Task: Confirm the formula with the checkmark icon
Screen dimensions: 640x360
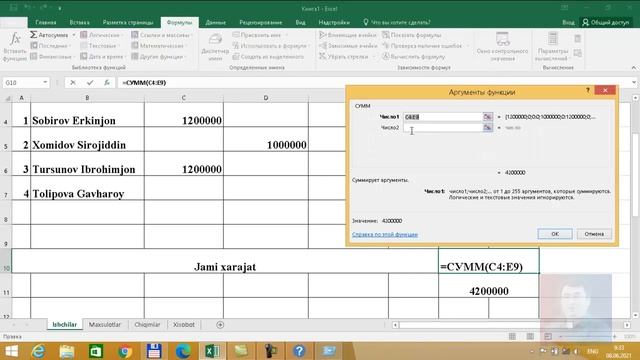Action: pos(90,82)
